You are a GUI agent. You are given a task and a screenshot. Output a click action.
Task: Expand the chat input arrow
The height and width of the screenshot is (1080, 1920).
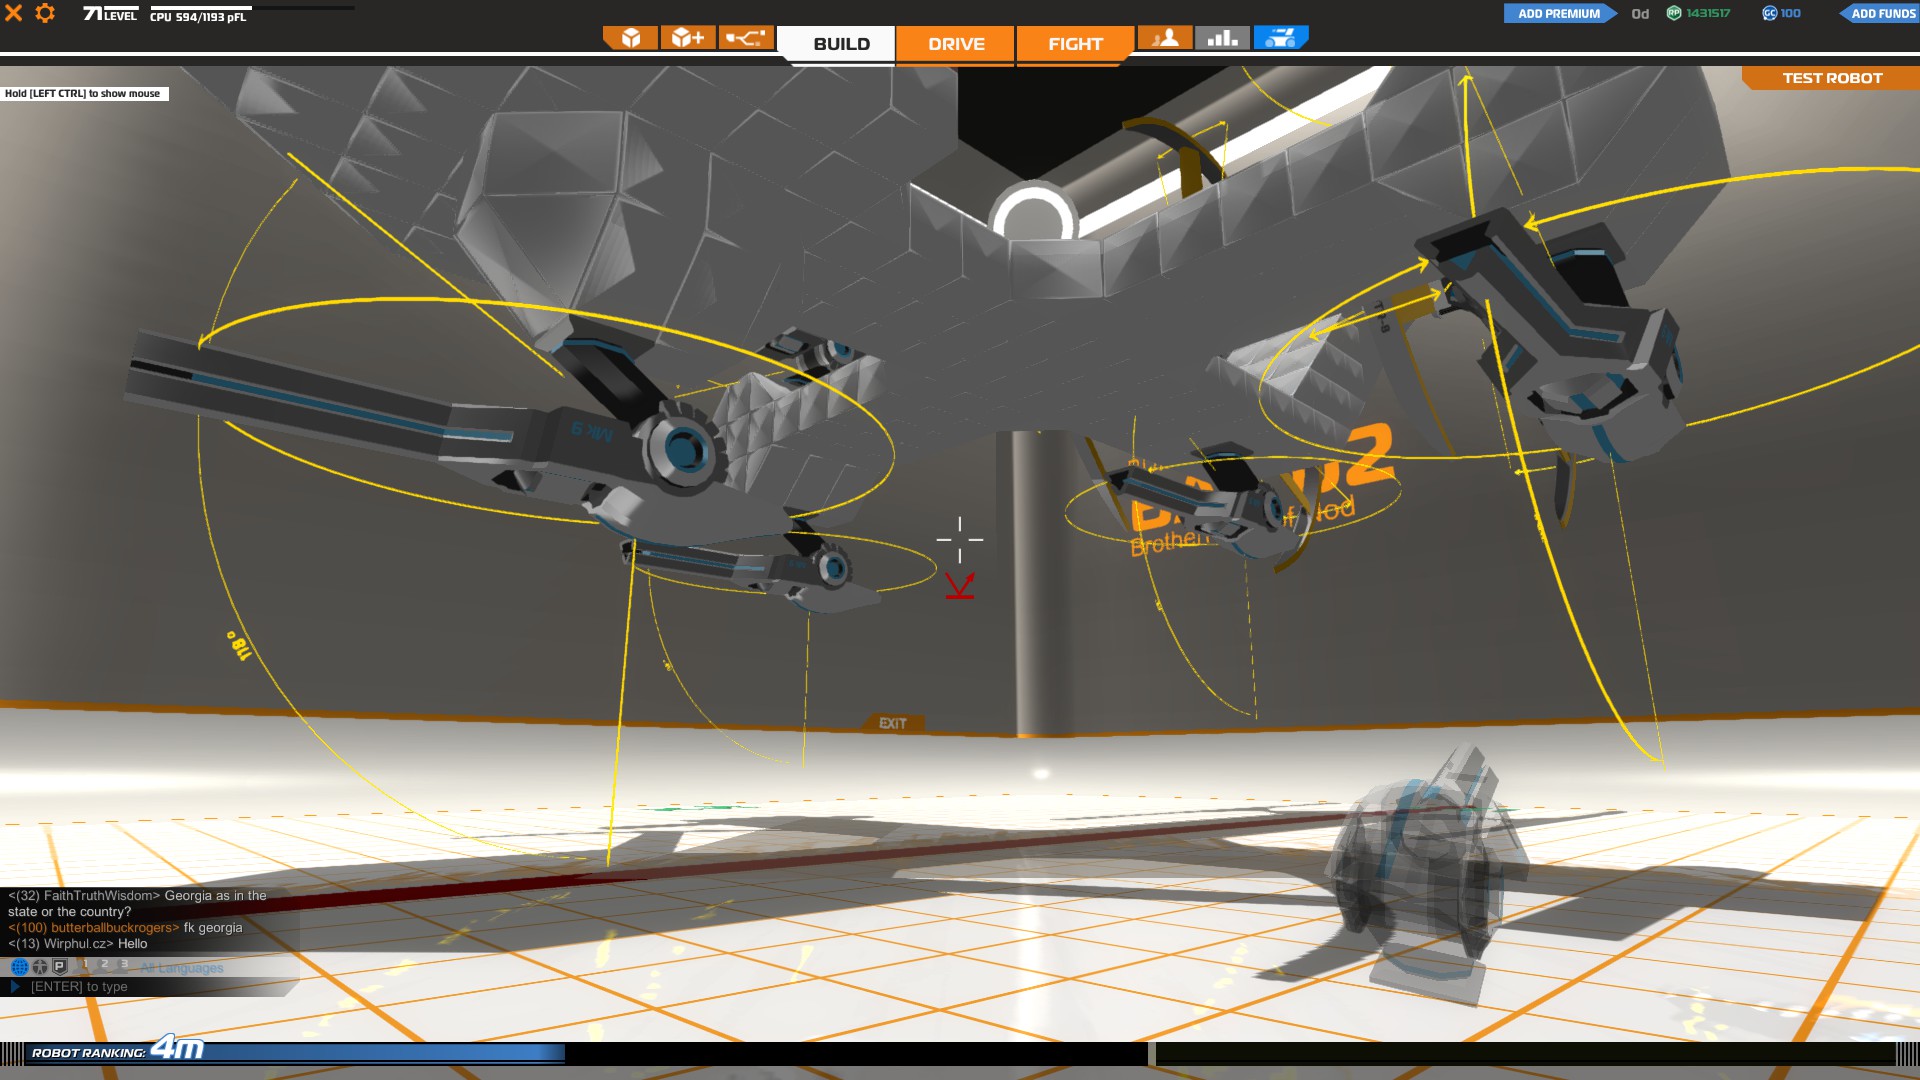pyautogui.click(x=15, y=987)
